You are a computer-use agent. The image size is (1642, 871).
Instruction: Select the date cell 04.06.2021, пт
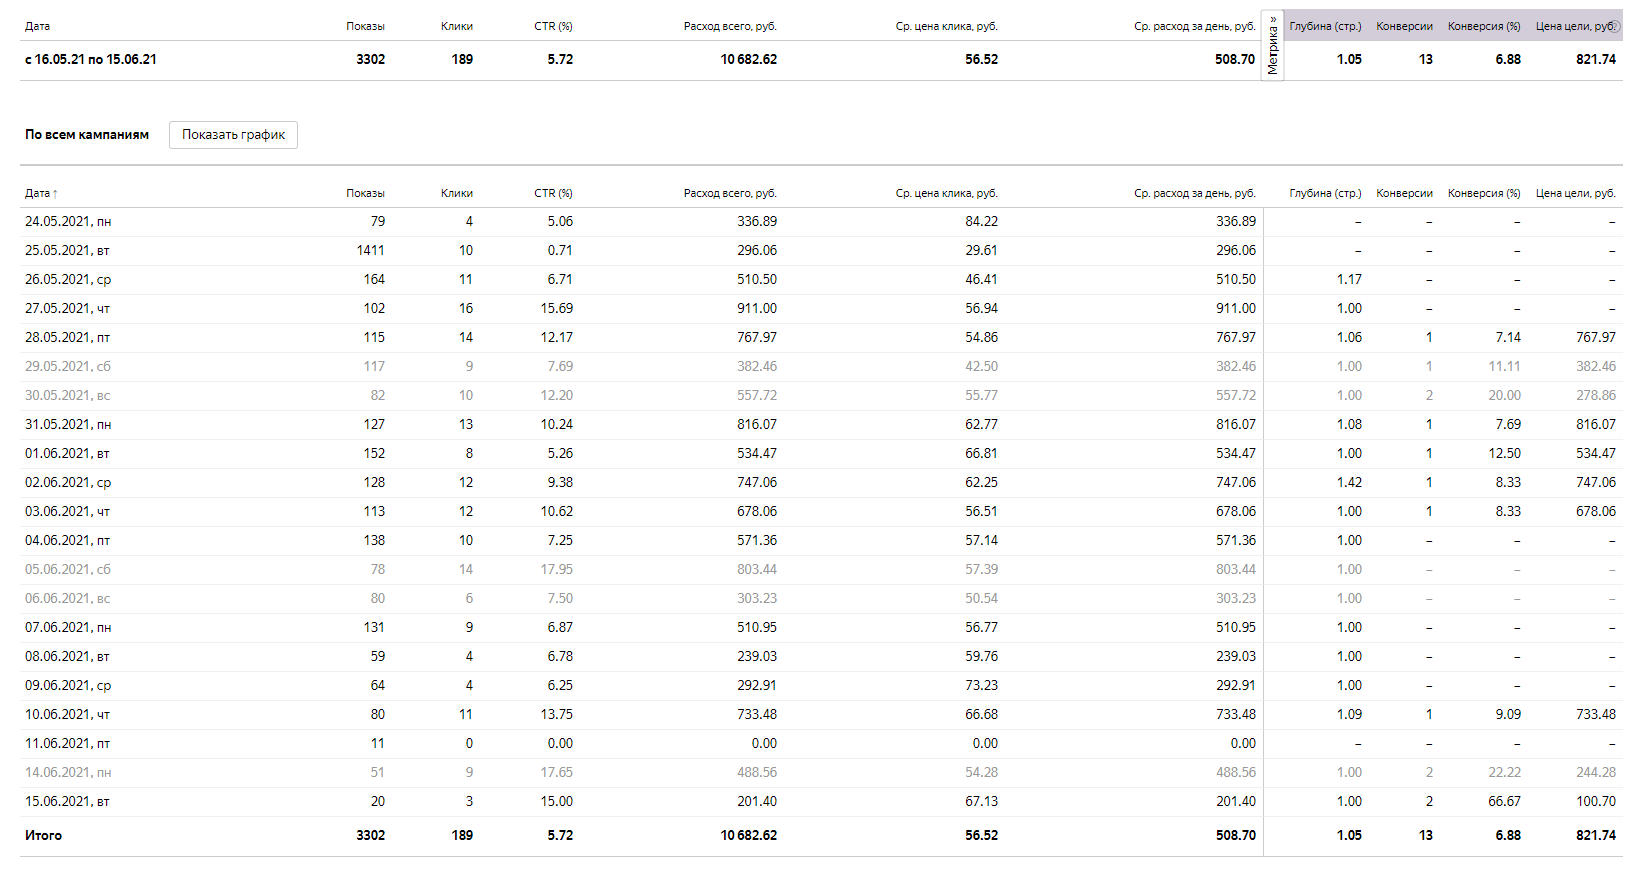(x=67, y=540)
